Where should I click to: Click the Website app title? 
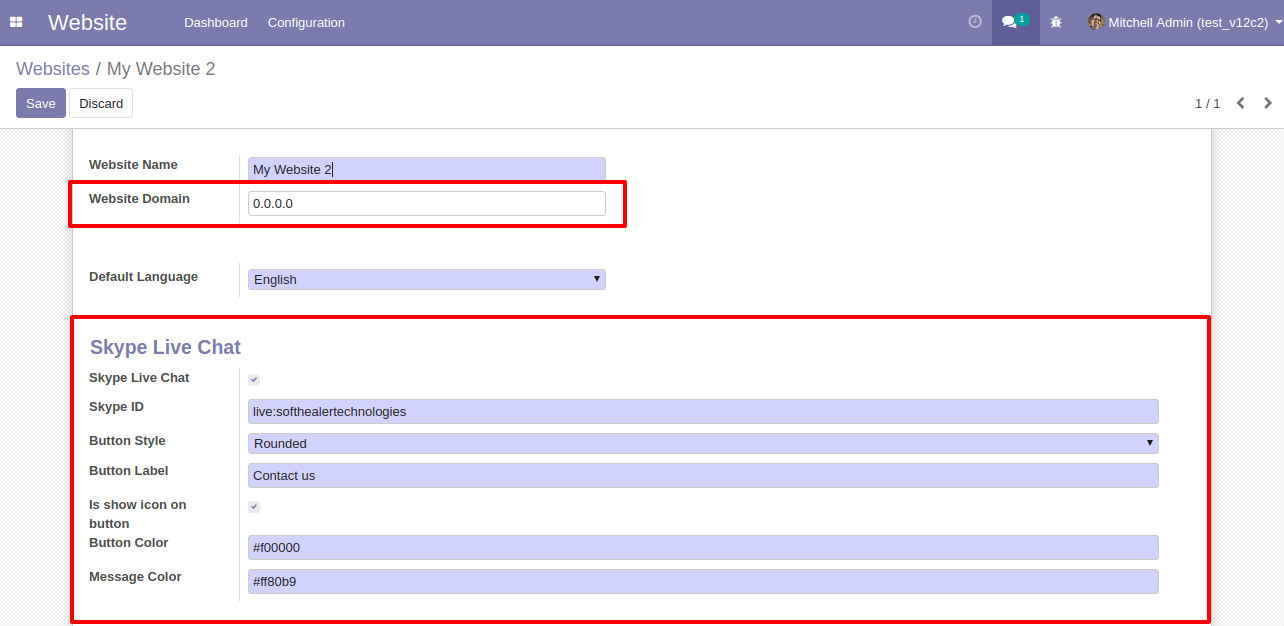(87, 22)
